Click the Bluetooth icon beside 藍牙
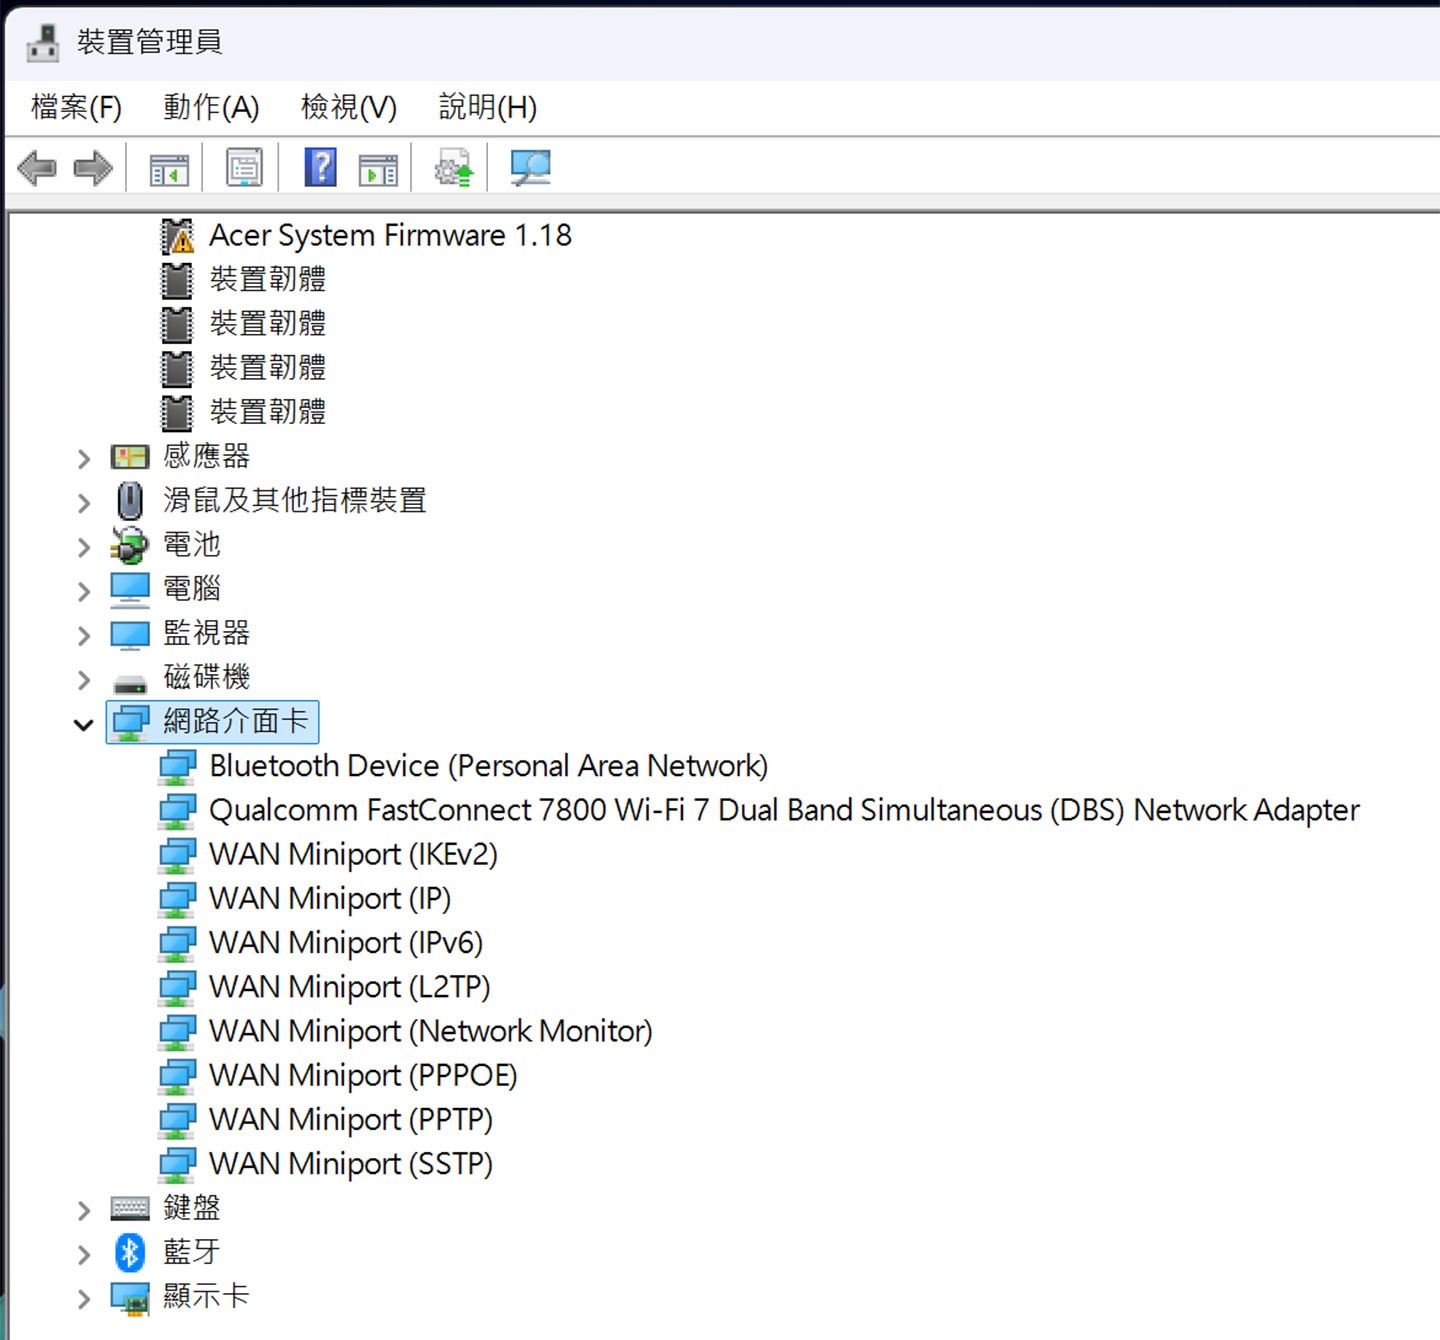 (x=130, y=1252)
